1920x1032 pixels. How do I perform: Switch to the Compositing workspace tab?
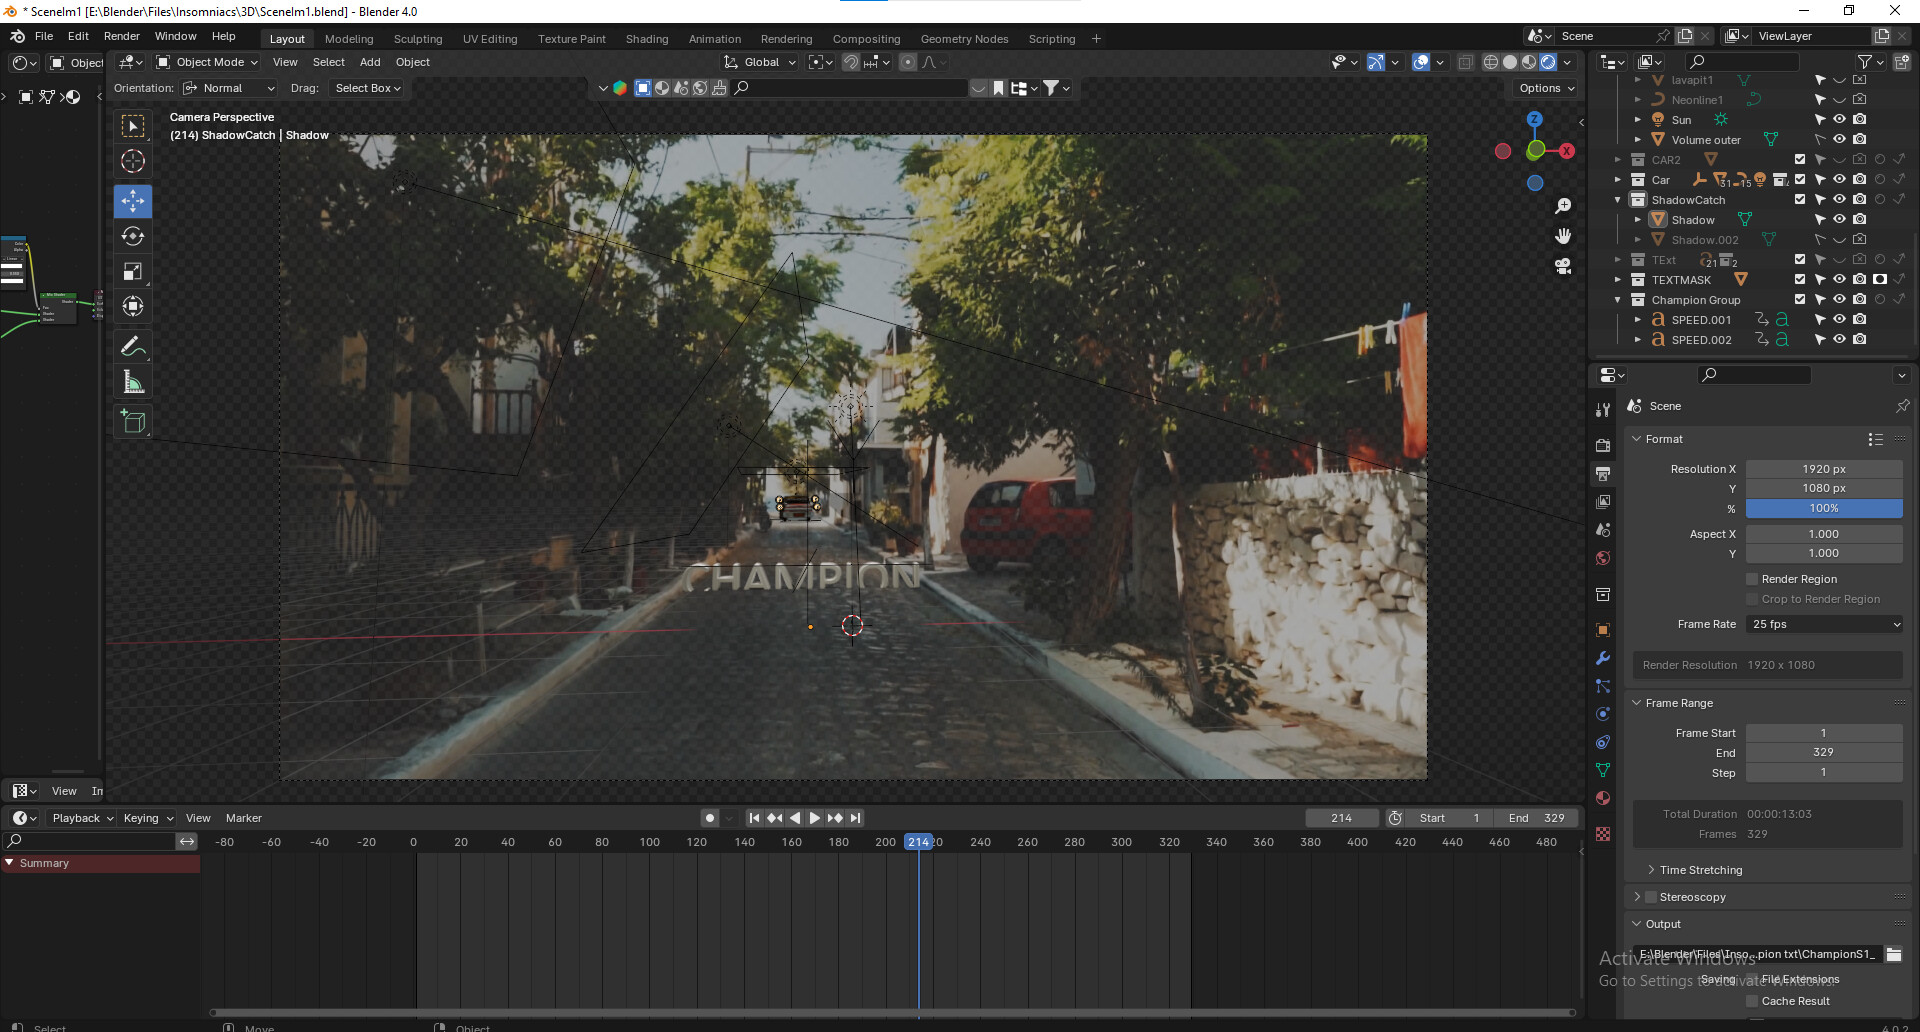click(866, 39)
